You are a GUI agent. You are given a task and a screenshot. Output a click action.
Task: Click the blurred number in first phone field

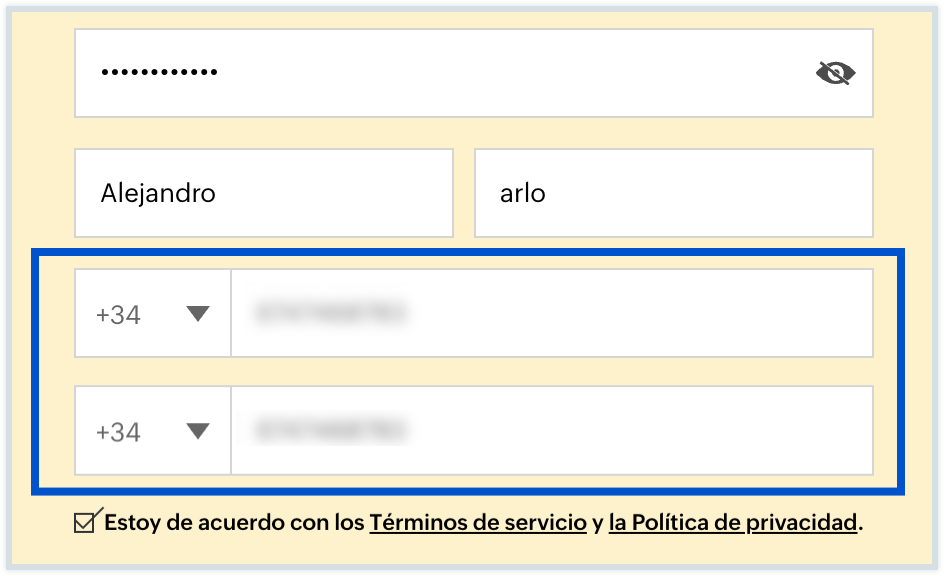(x=330, y=314)
